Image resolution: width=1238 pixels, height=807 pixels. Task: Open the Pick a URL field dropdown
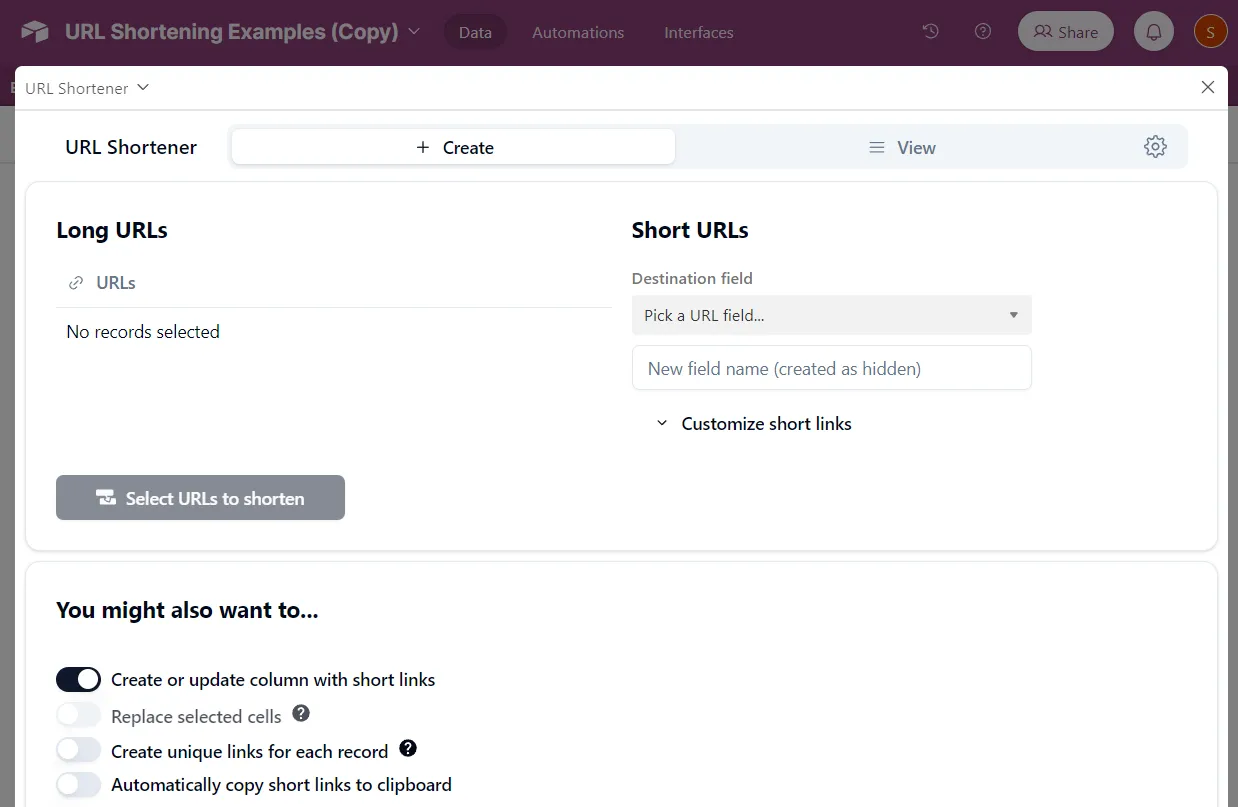pos(831,315)
